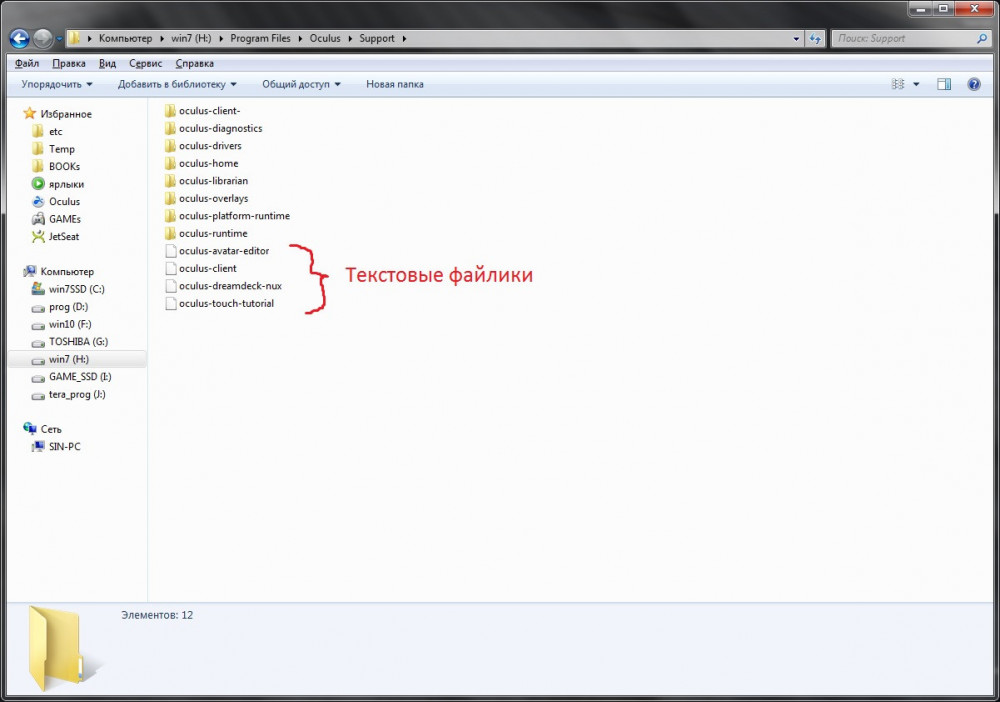This screenshot has height=702, width=1000.
Task: Expand the Упорядочить dropdown
Action: point(57,84)
